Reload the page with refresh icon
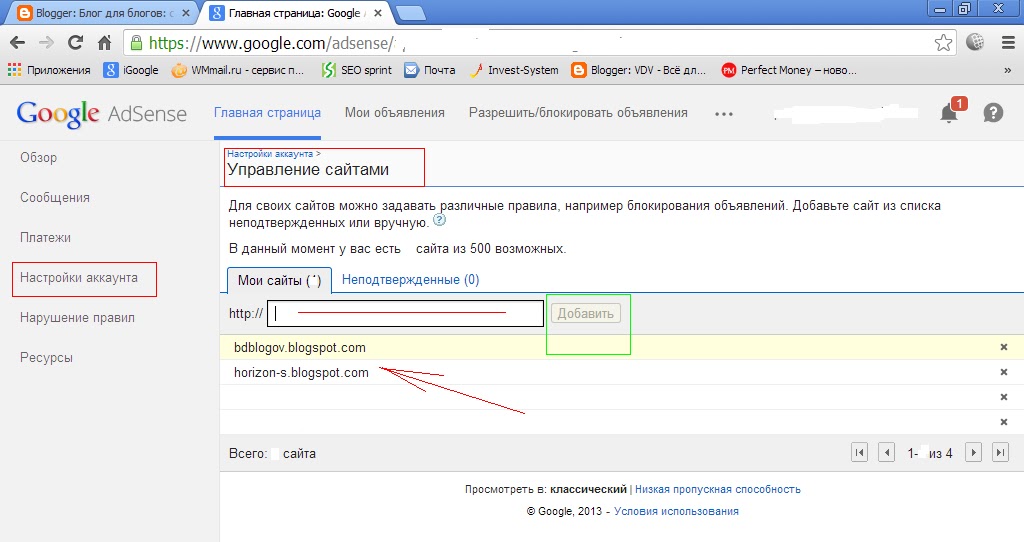Viewport: 1024px width, 542px height. point(76,43)
